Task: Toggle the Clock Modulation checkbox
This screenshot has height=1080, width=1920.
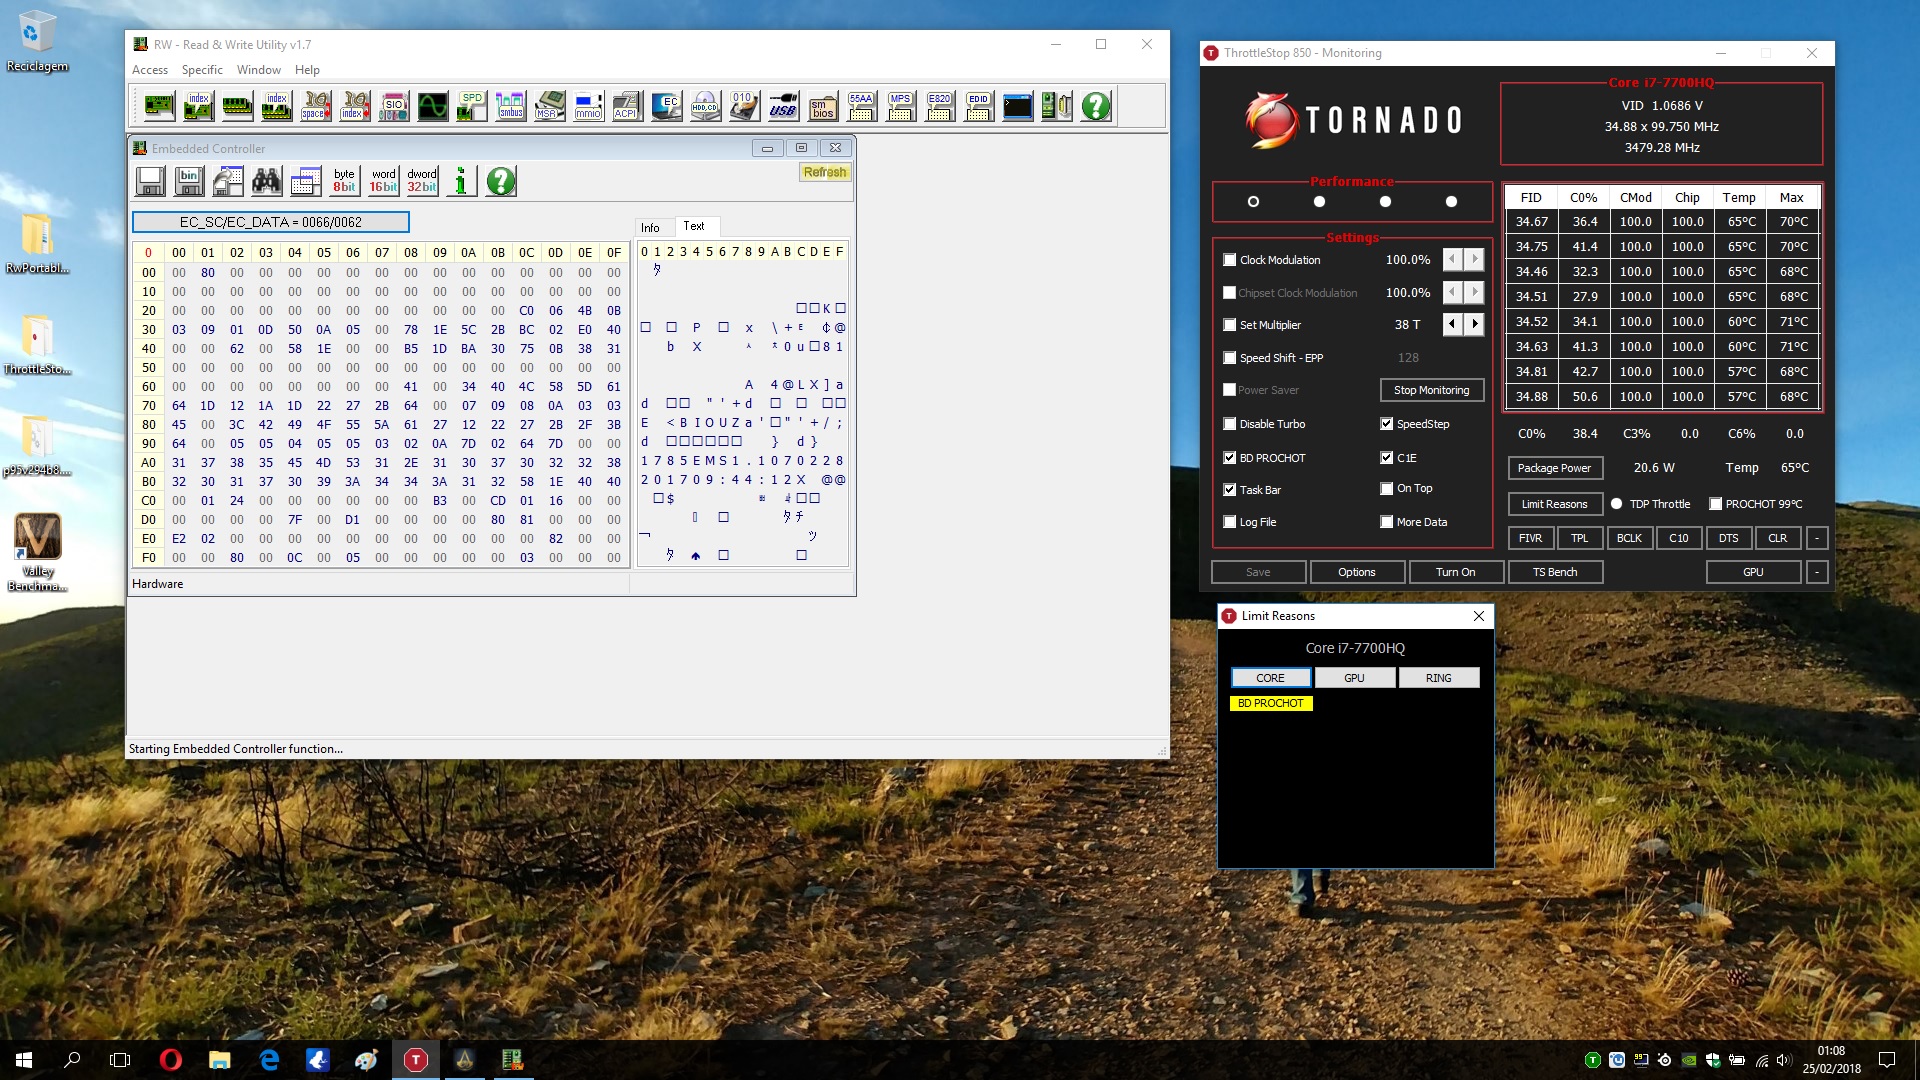Action: 1230,260
